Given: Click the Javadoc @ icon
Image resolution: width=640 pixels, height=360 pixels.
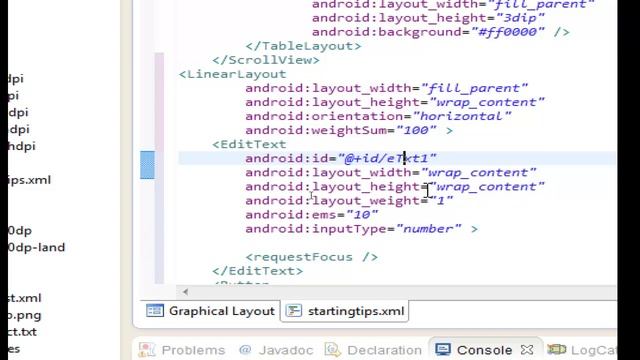Looking at the screenshot, I should pyautogui.click(x=245, y=350).
